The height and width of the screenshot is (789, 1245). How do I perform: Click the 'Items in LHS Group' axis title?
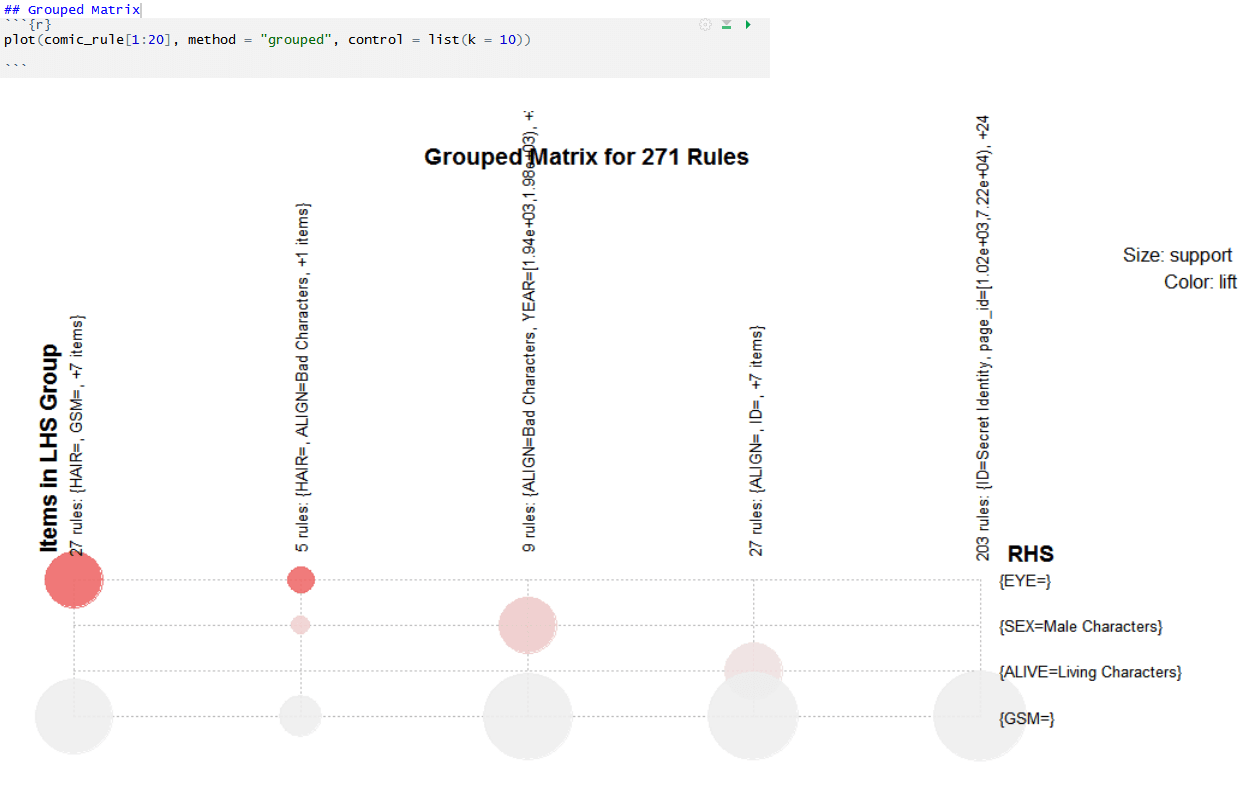pos(49,448)
